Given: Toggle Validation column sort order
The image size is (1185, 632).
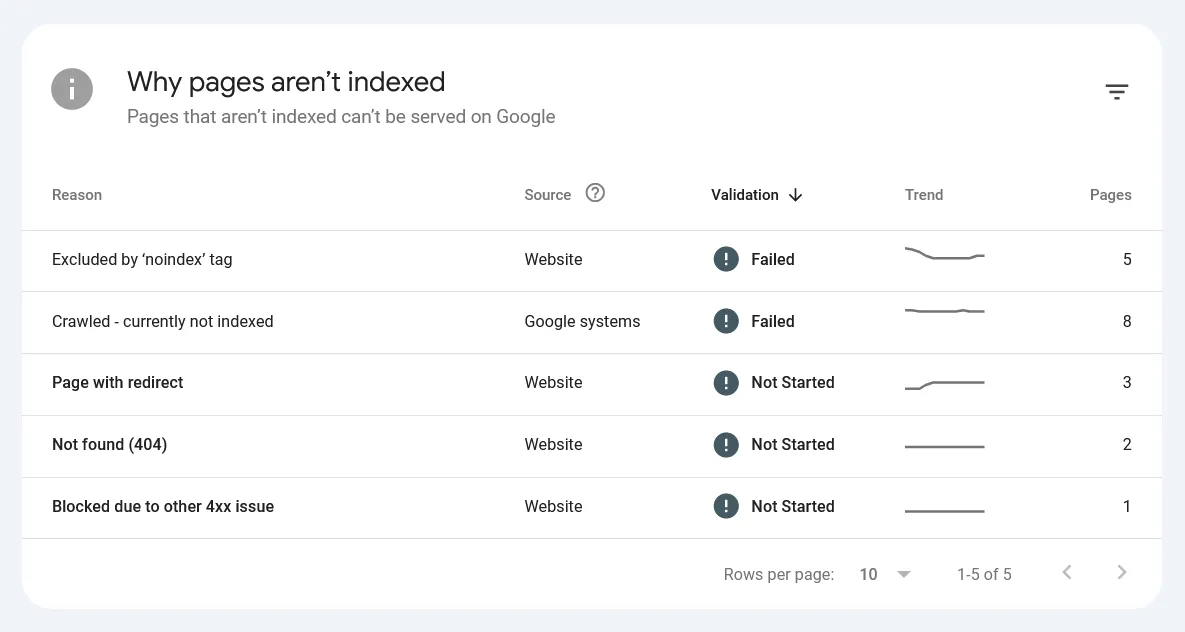Looking at the screenshot, I should tap(795, 195).
